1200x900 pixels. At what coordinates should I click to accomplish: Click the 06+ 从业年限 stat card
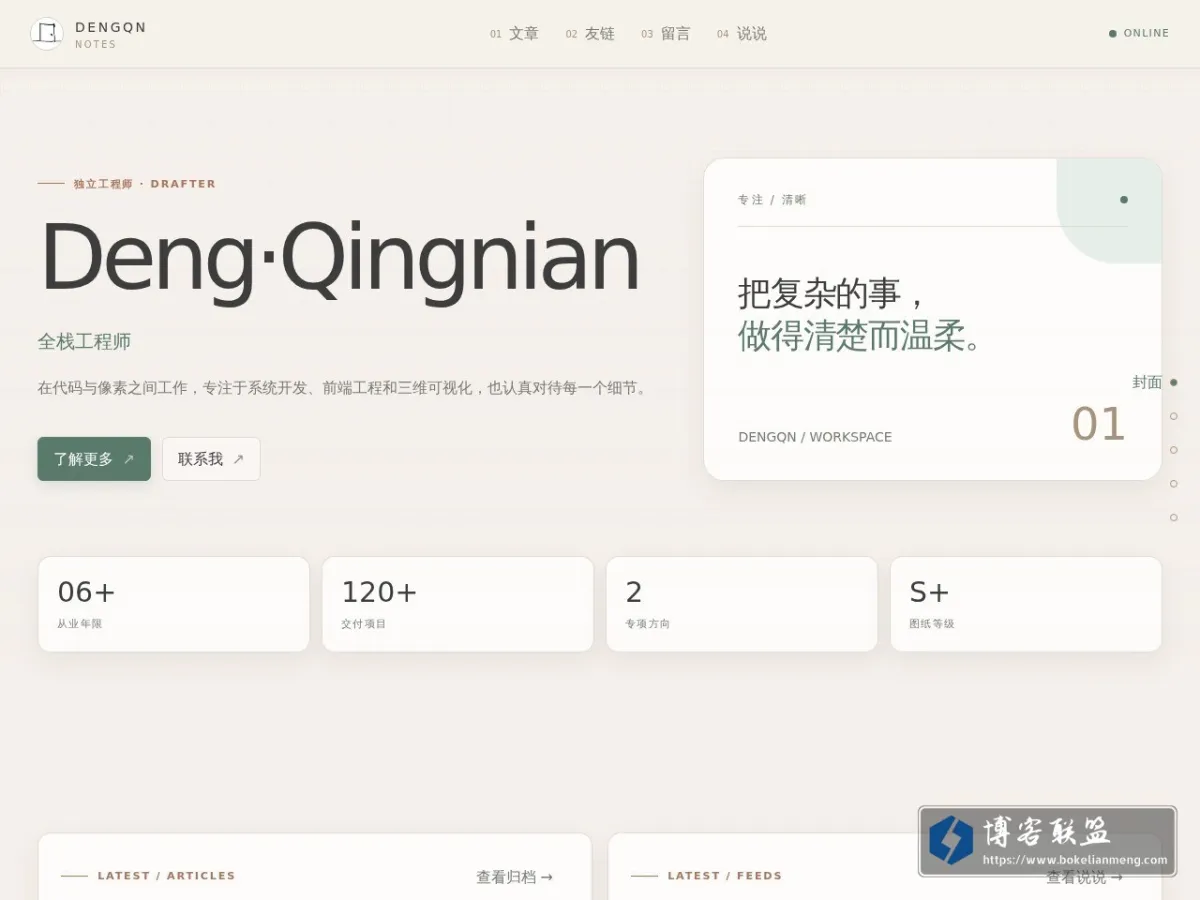pos(174,604)
